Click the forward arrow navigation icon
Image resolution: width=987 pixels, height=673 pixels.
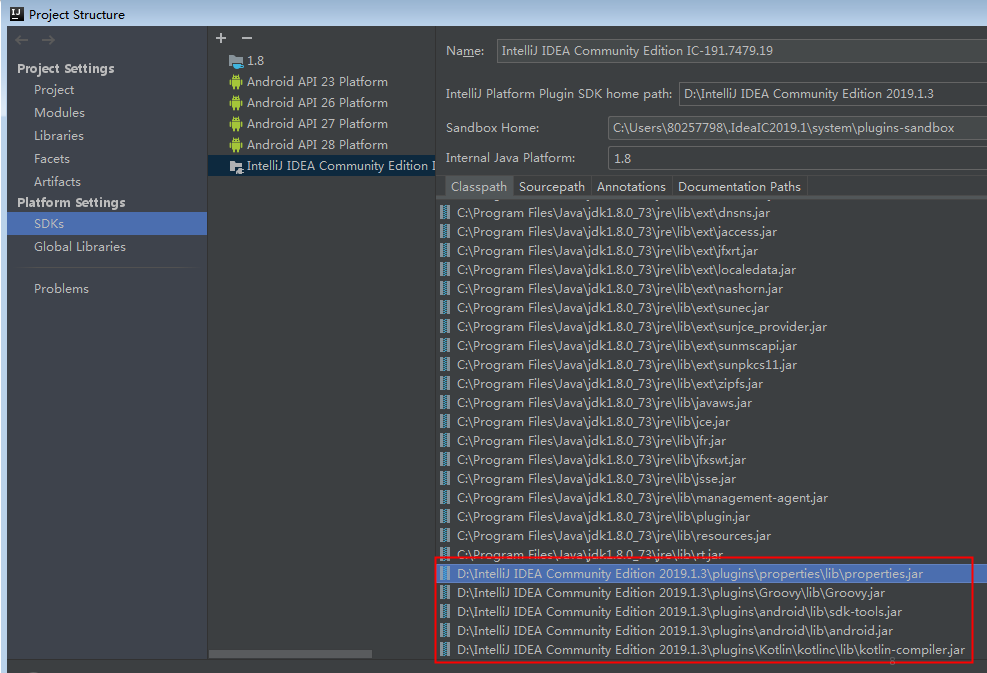(x=48, y=40)
